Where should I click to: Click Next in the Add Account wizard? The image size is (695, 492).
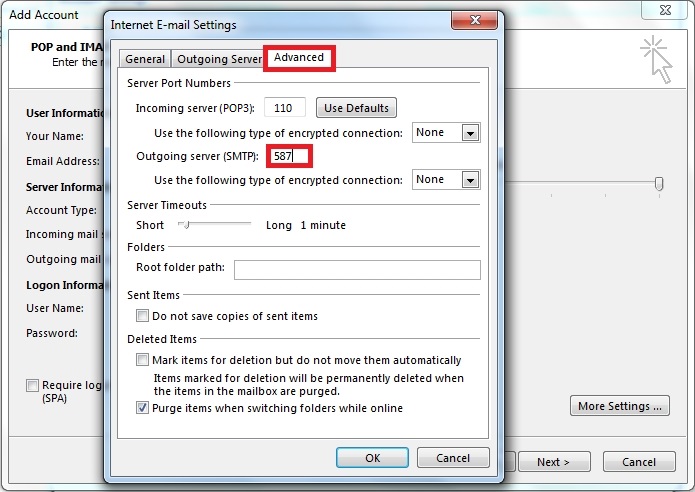[553, 462]
